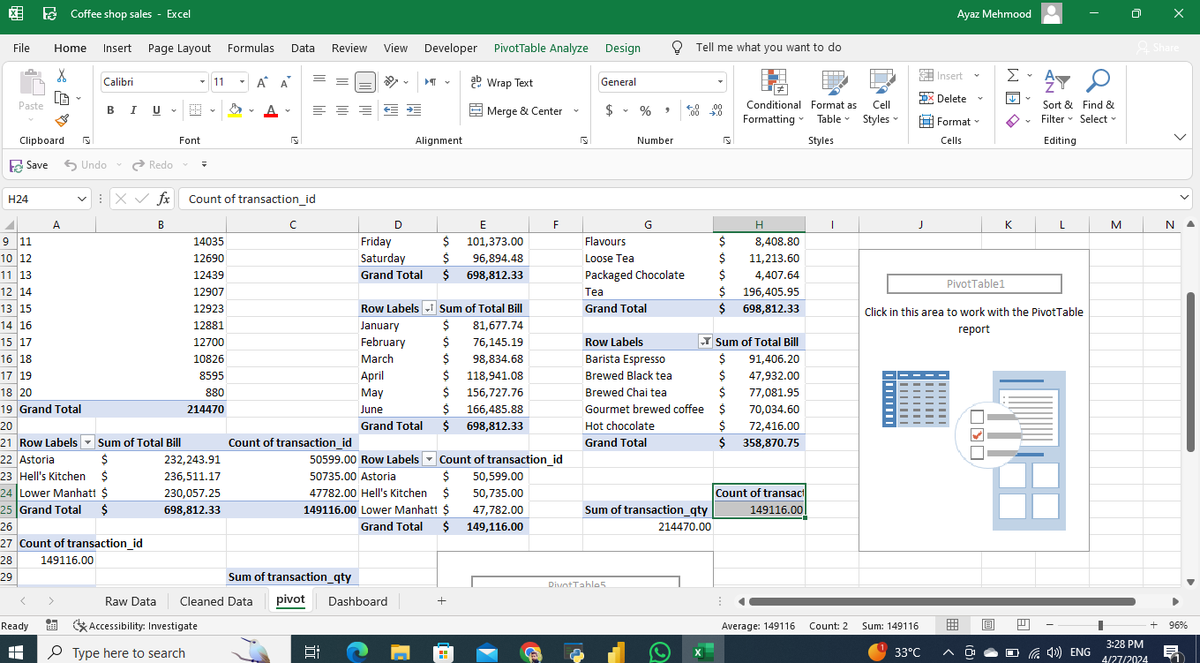Add a new sheet plus icon
This screenshot has width=1200, height=663.
tap(440, 601)
